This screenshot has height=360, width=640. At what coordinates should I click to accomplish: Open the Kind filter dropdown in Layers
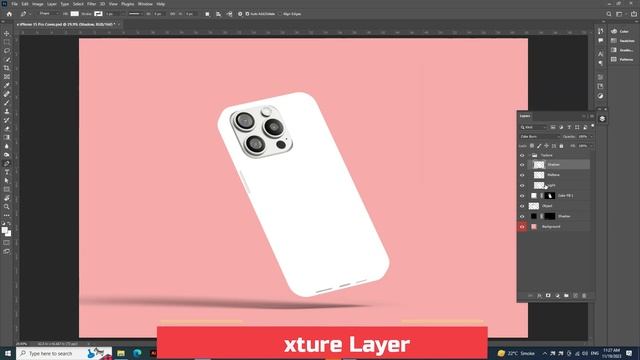tap(533, 127)
